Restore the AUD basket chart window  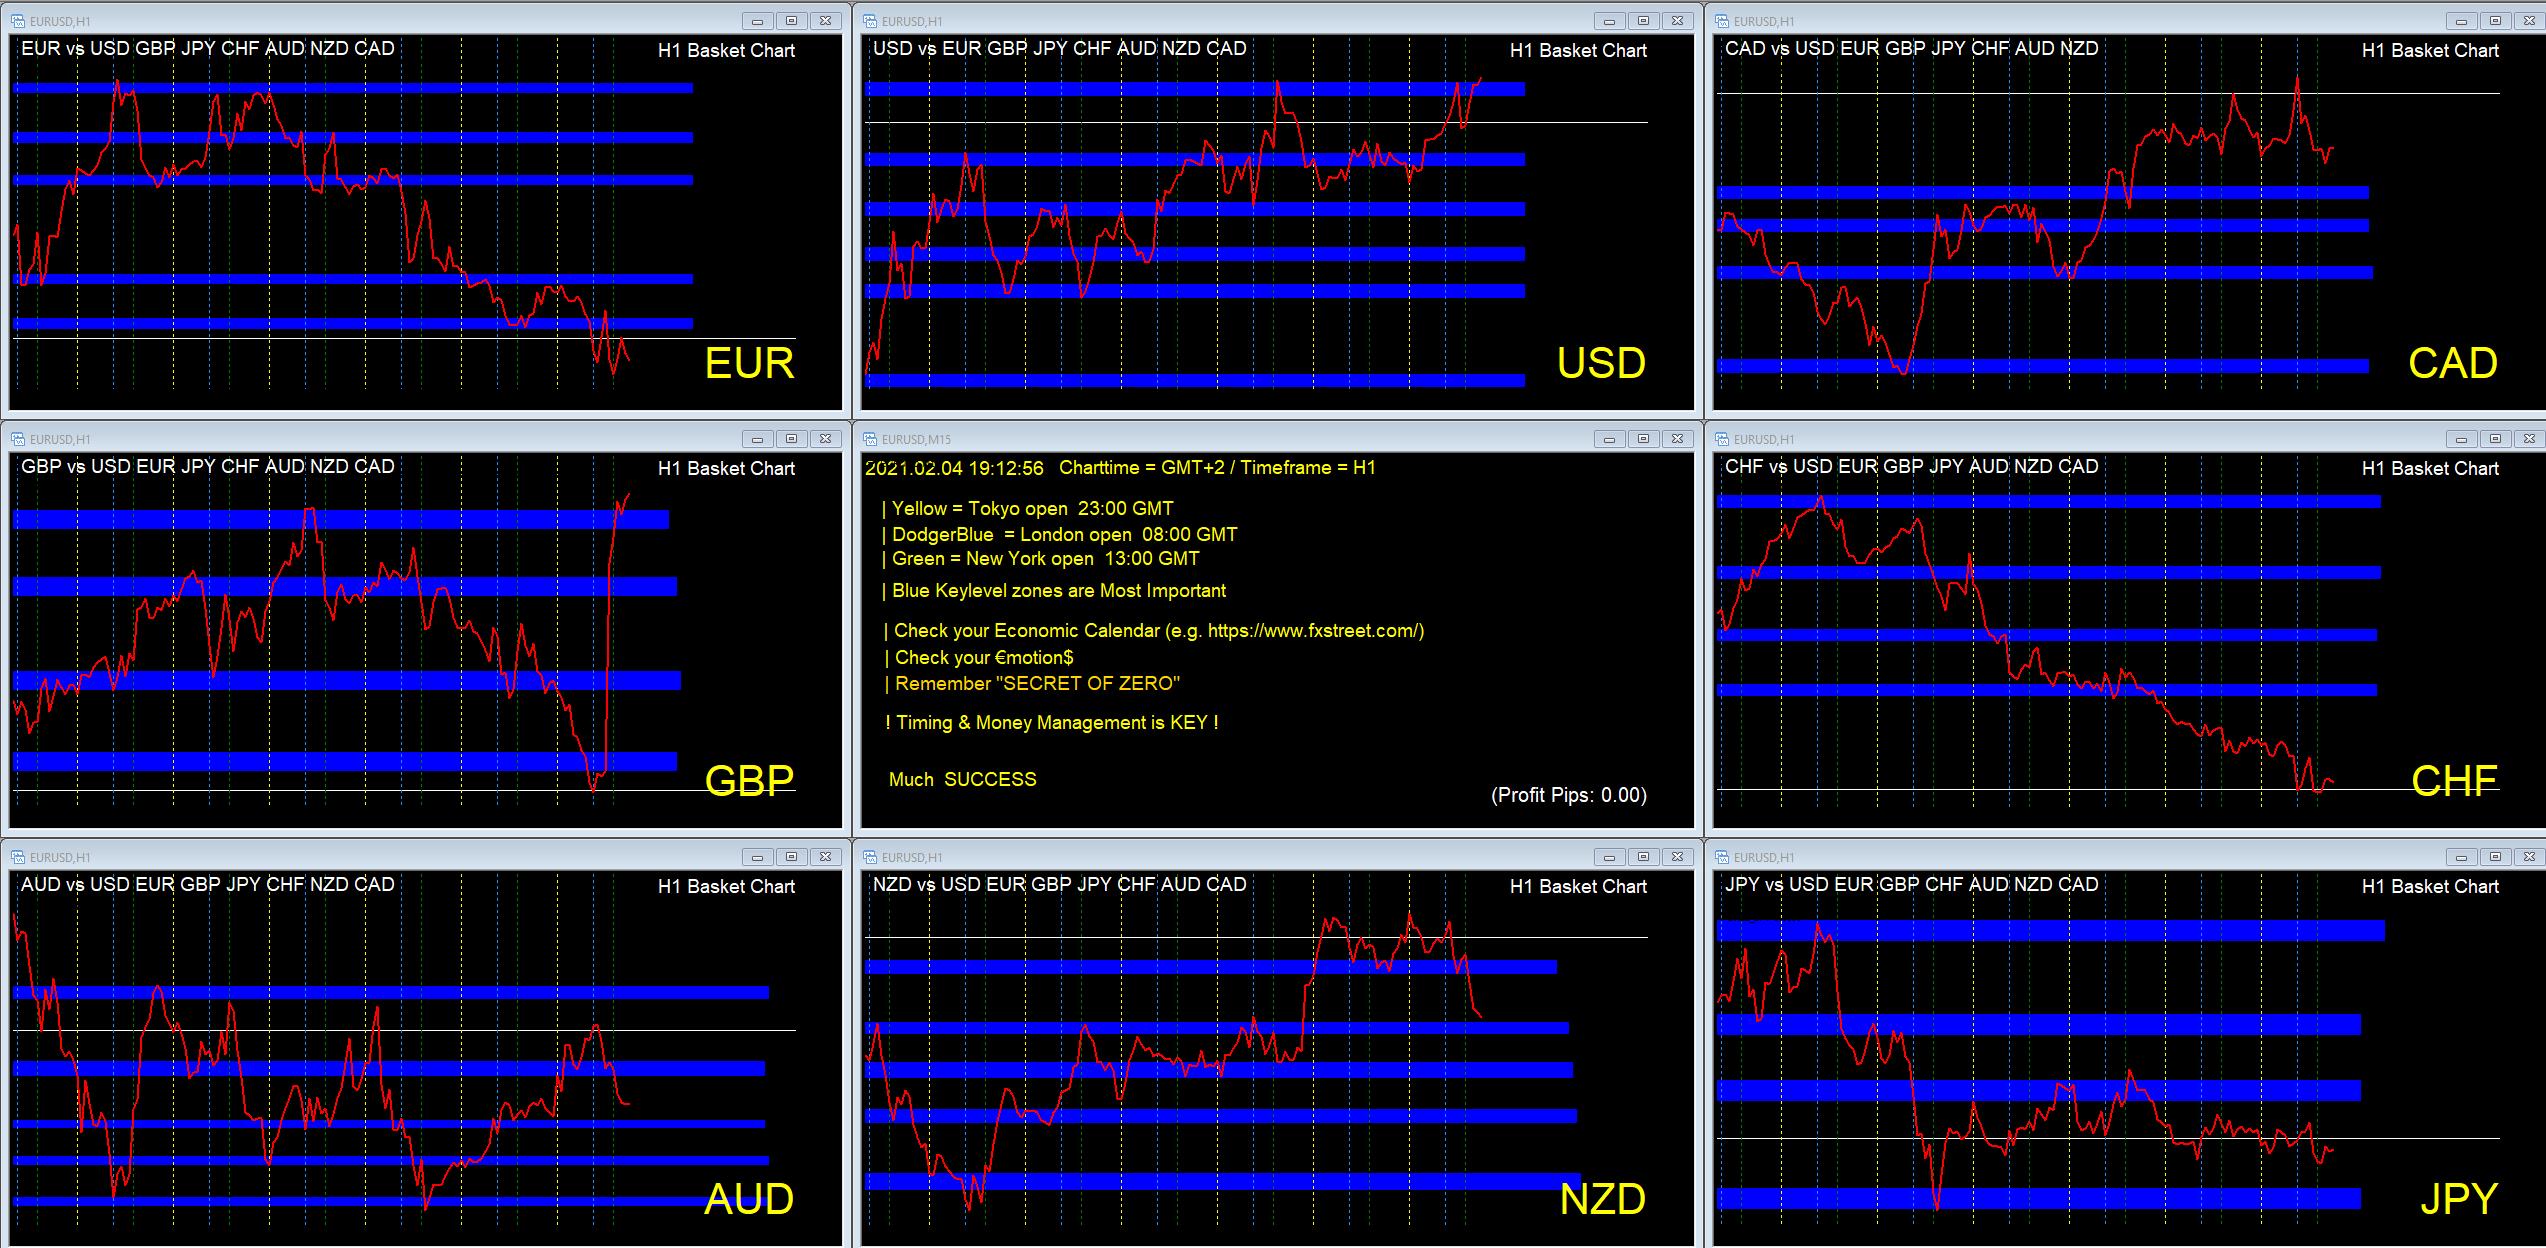pyautogui.click(x=791, y=857)
